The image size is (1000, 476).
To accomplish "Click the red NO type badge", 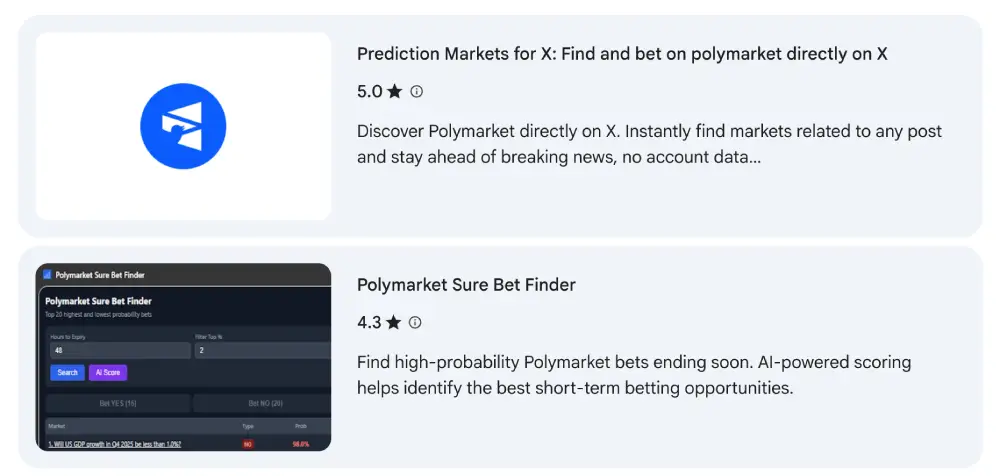I will (248, 443).
